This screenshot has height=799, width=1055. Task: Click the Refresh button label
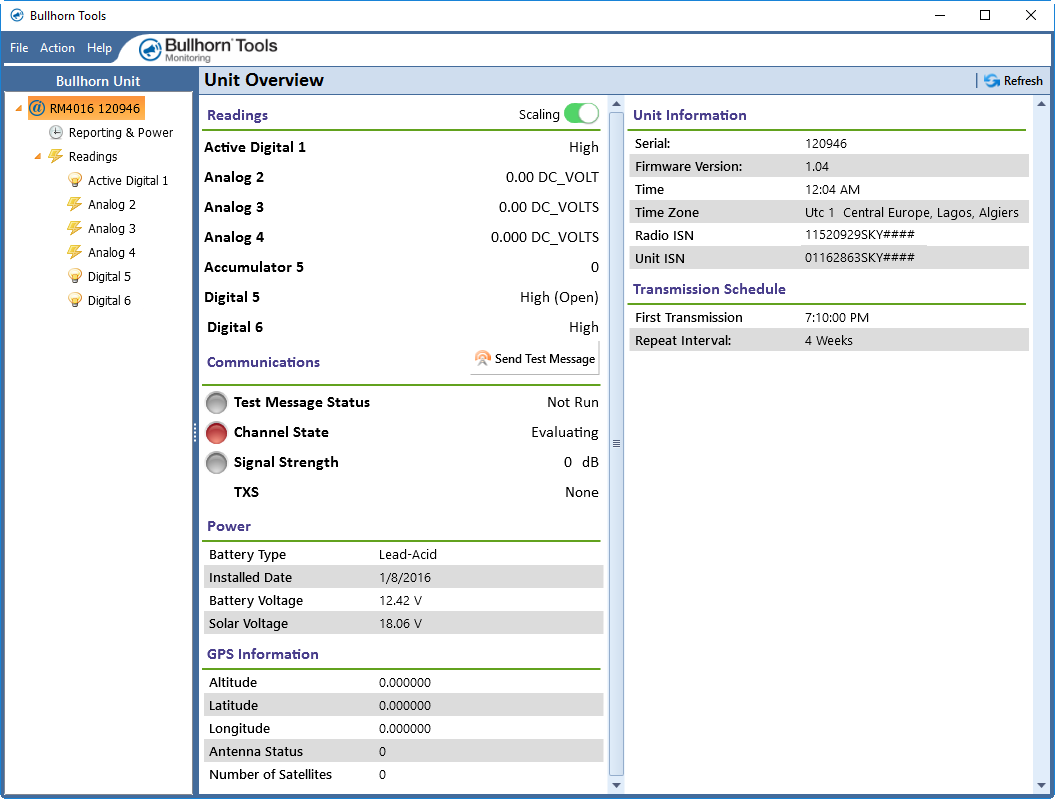click(1023, 81)
